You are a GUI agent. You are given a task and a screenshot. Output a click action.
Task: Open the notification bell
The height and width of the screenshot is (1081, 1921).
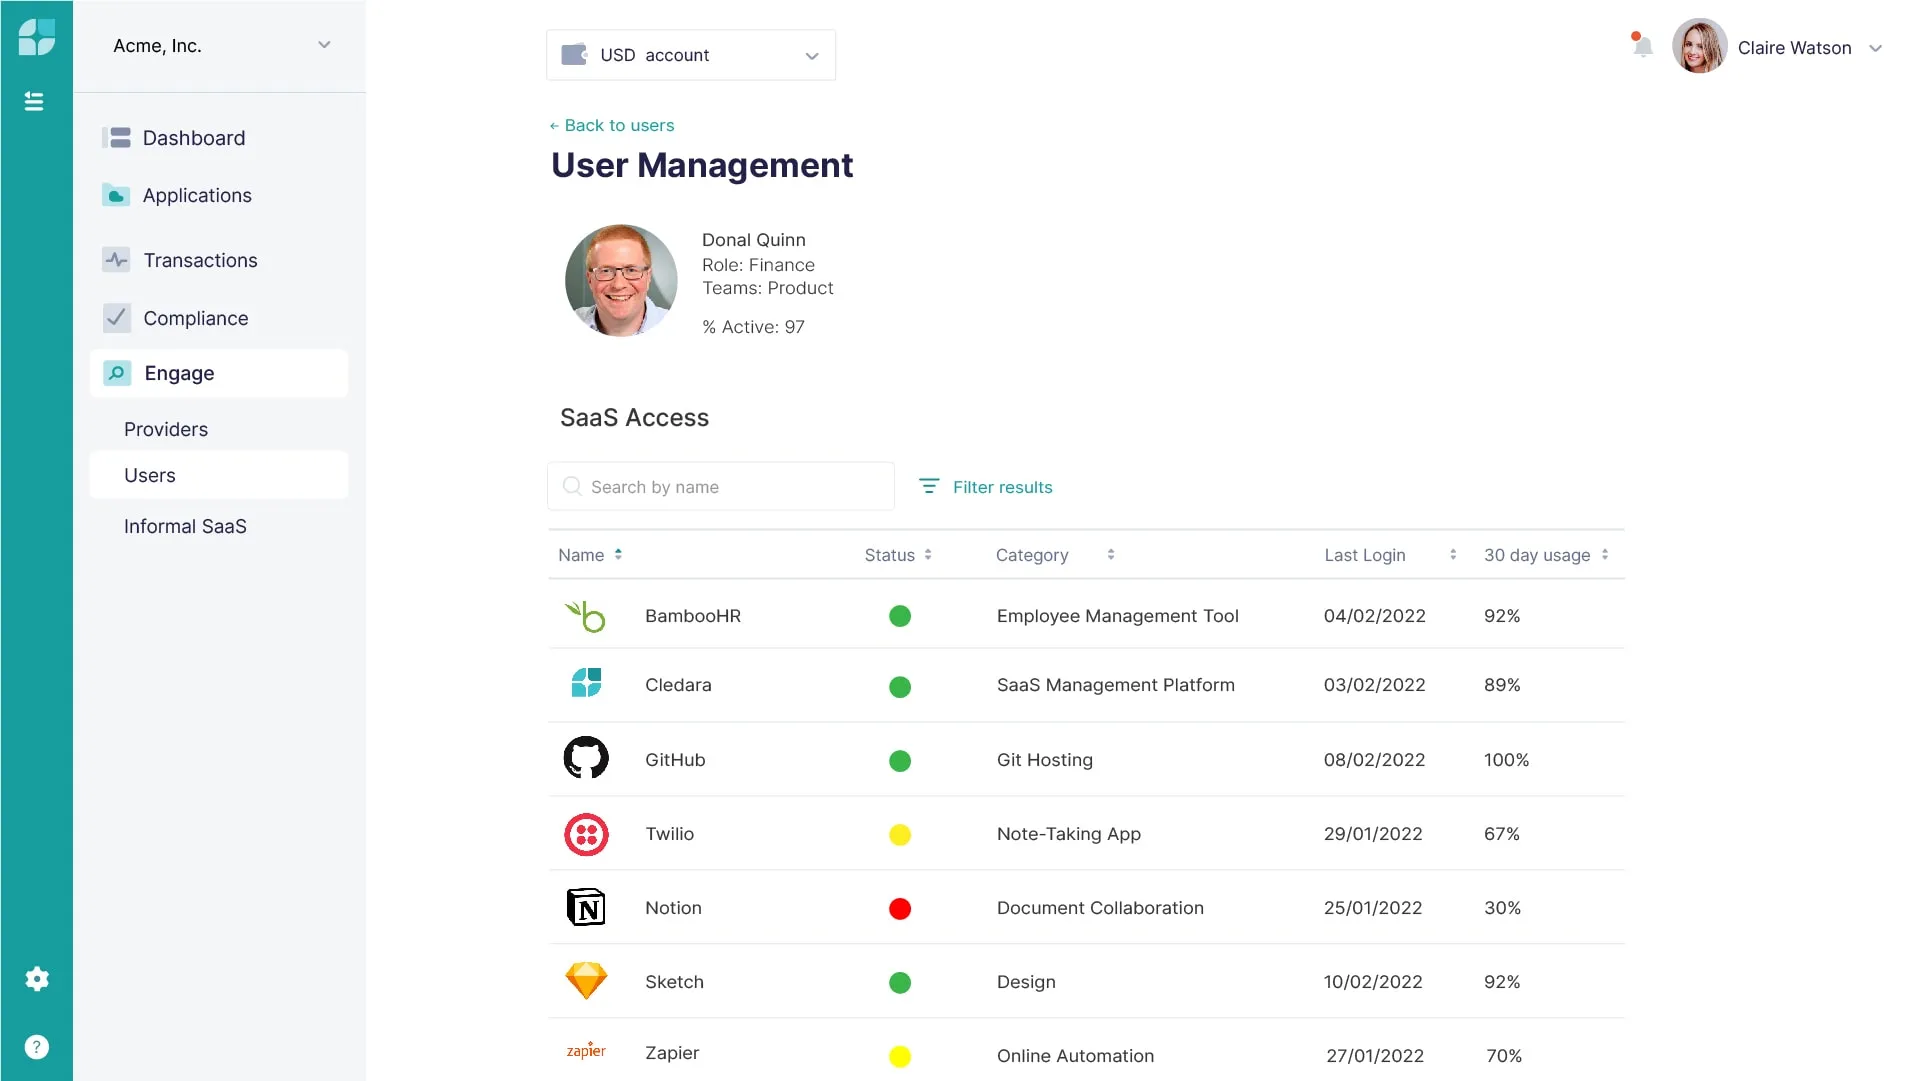coord(1641,46)
